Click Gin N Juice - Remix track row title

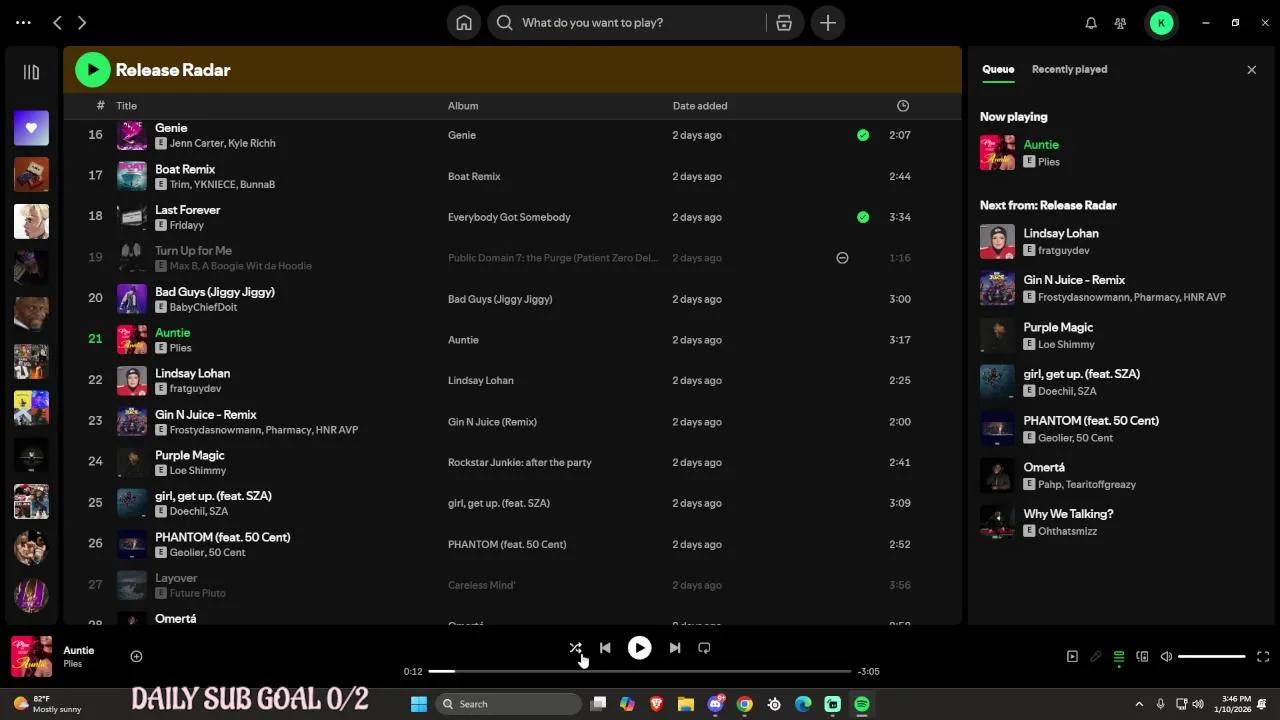point(206,414)
